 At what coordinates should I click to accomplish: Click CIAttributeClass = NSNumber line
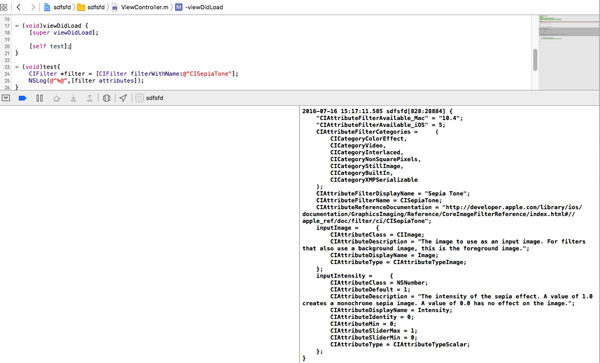pyautogui.click(x=379, y=283)
